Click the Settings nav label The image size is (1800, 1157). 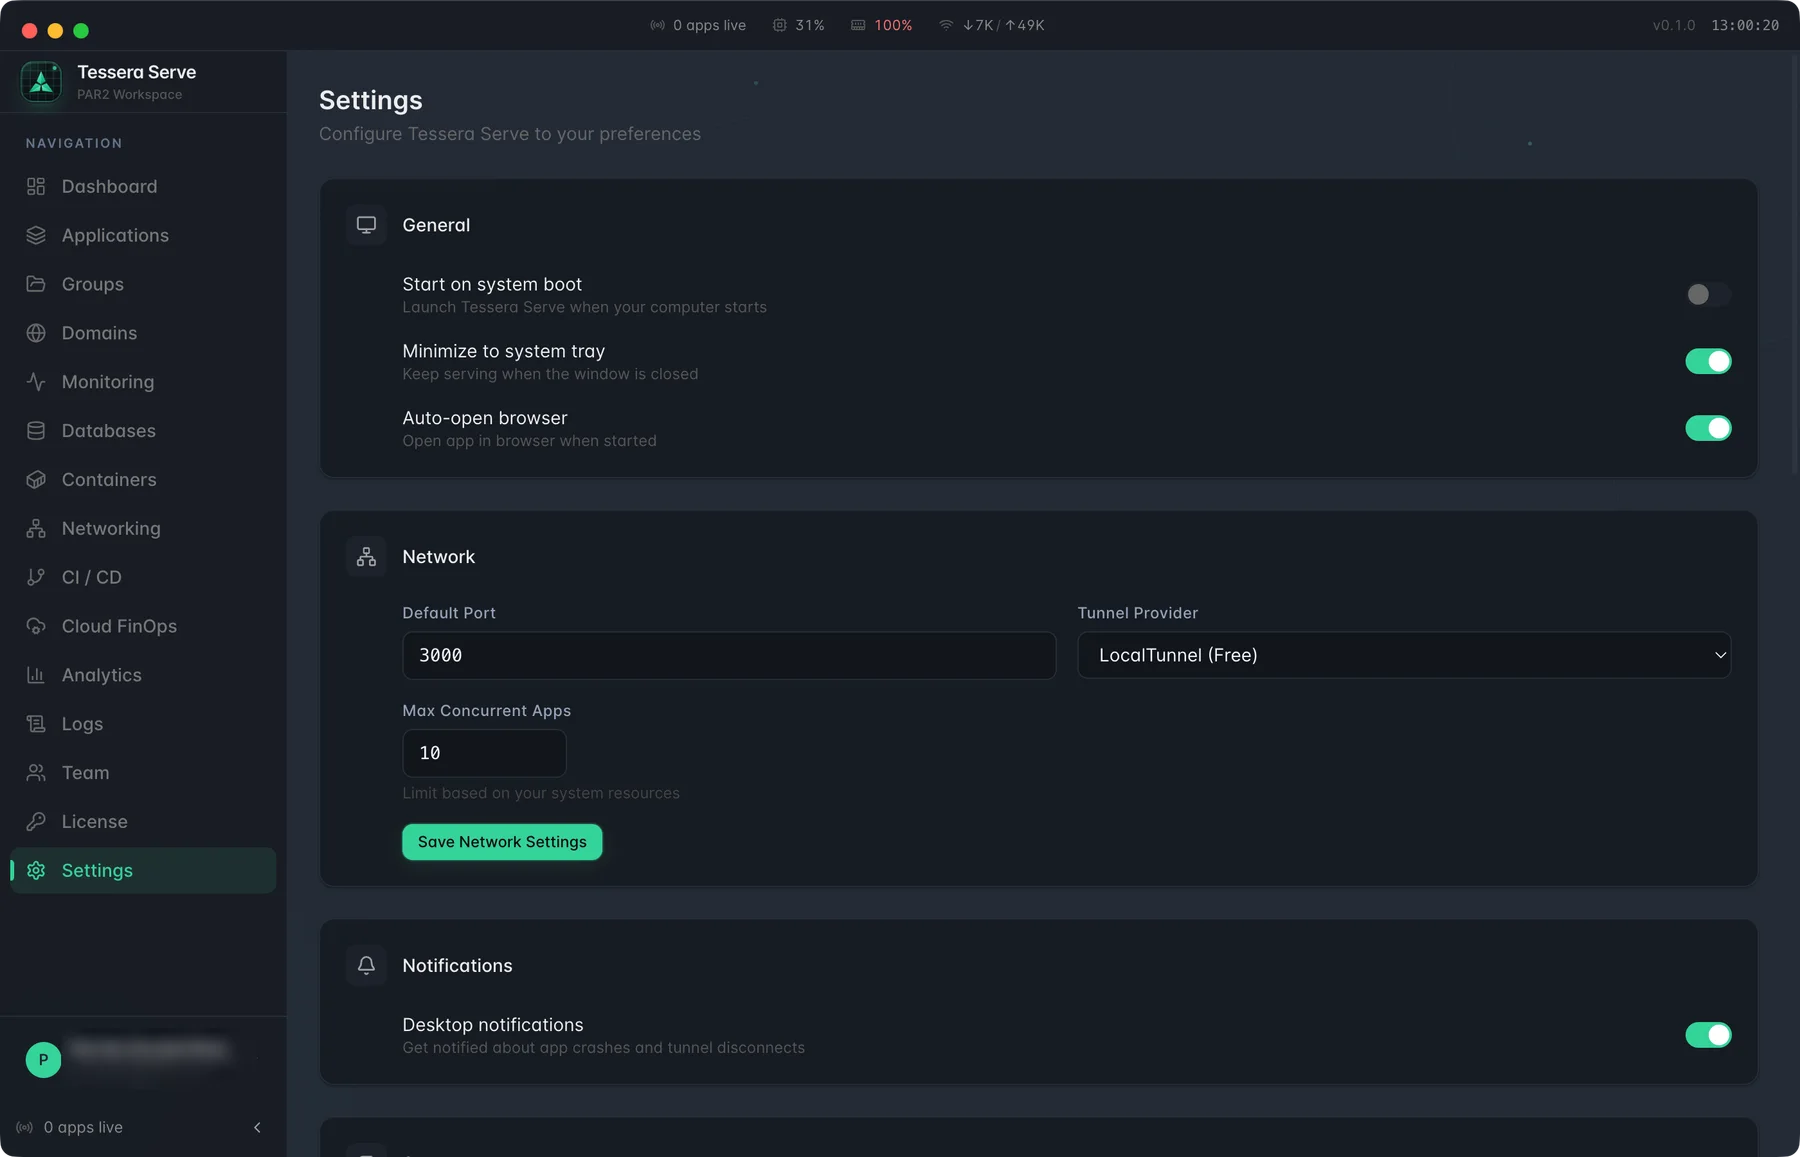pos(97,871)
